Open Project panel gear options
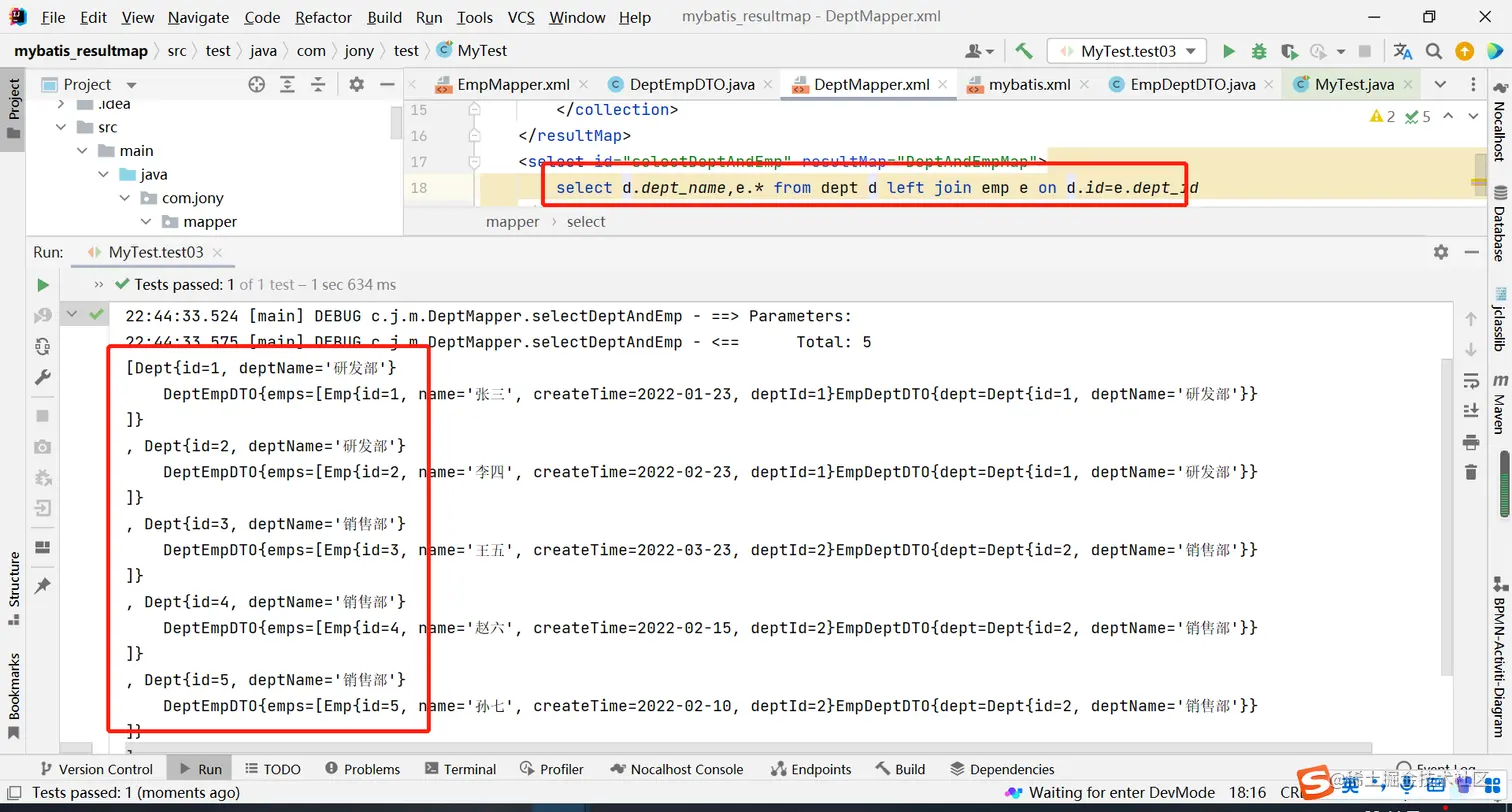Screen dimensions: 1512x812 [356, 85]
